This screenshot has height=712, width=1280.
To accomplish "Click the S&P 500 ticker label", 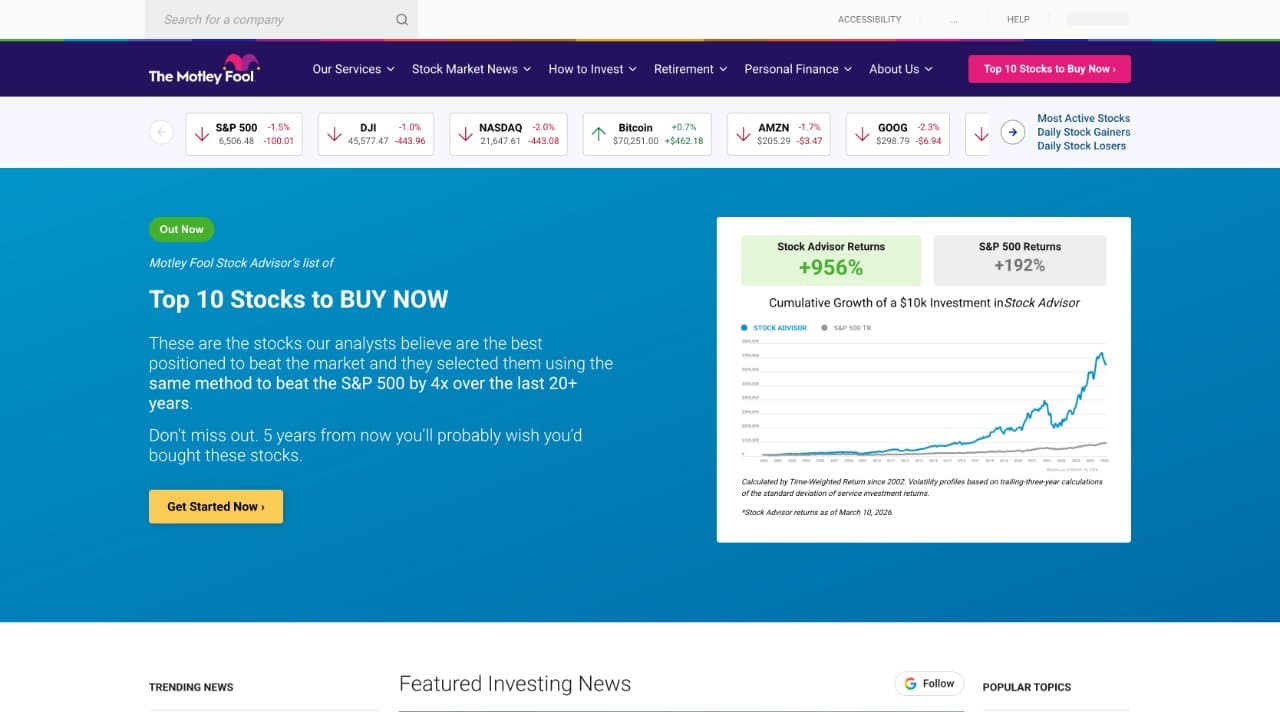I will pos(236,127).
